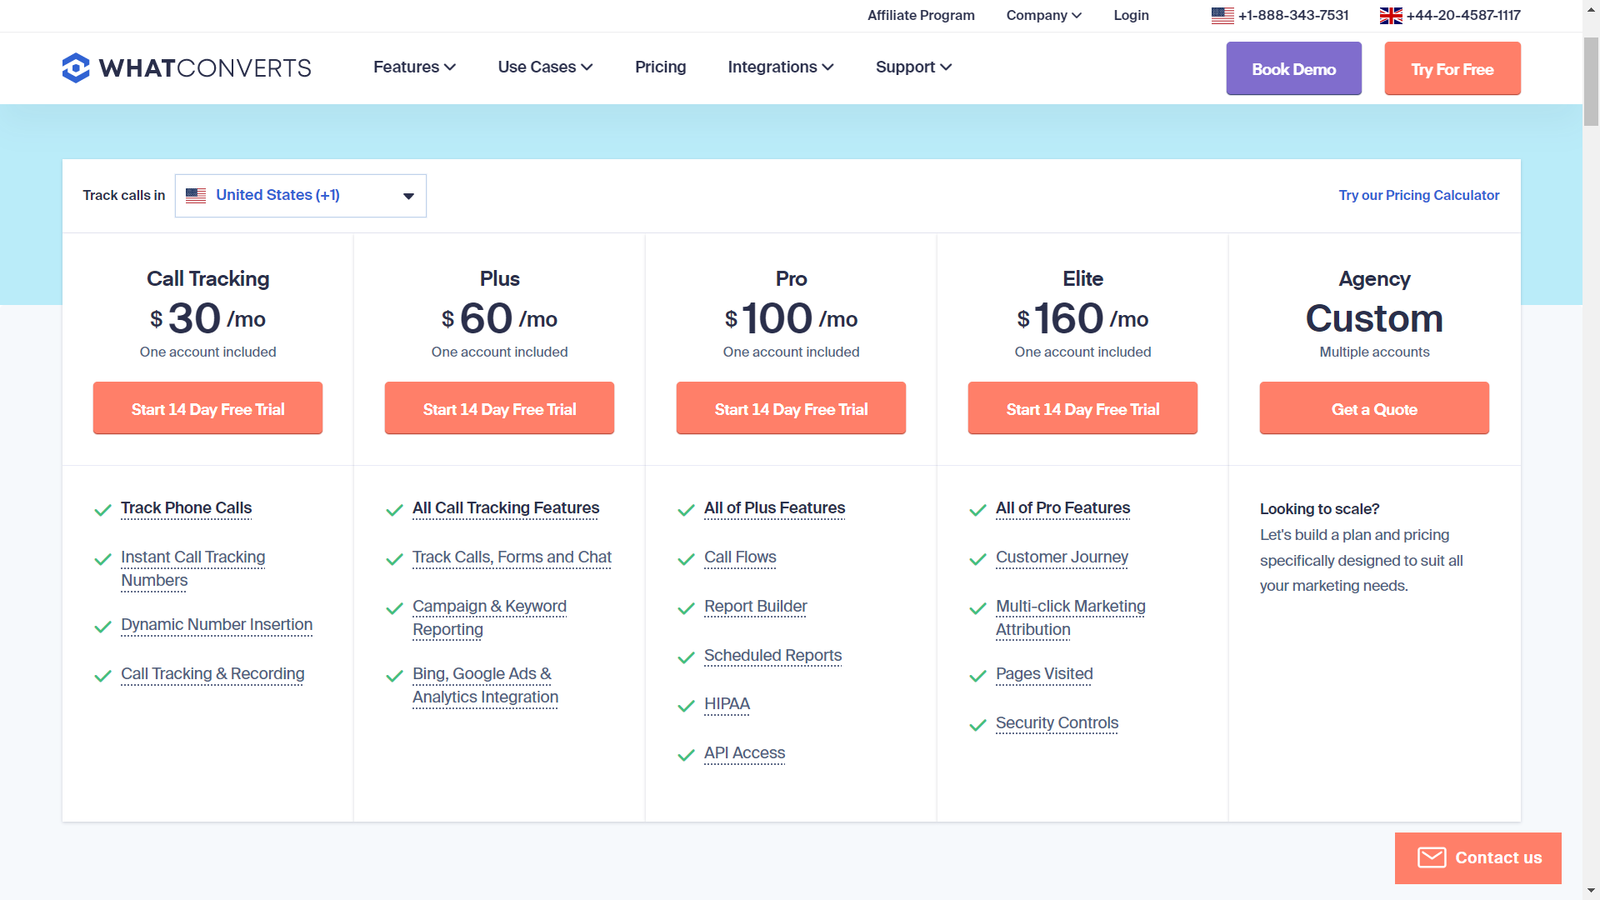
Task: Click the Scheduled Reports feature
Action: (x=773, y=655)
